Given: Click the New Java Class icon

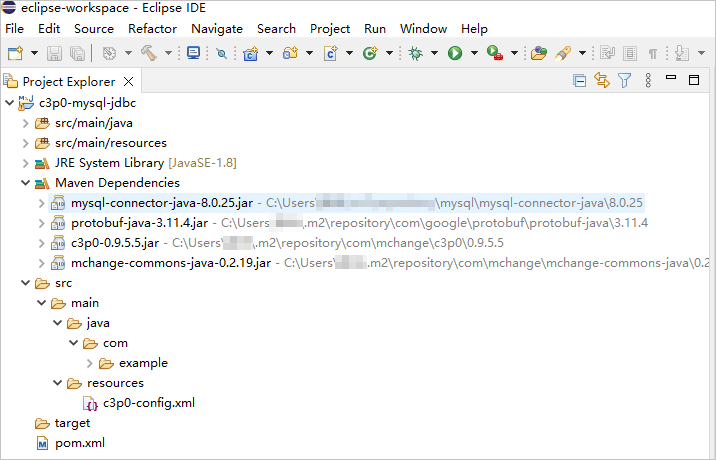Looking at the screenshot, I should coord(330,53).
